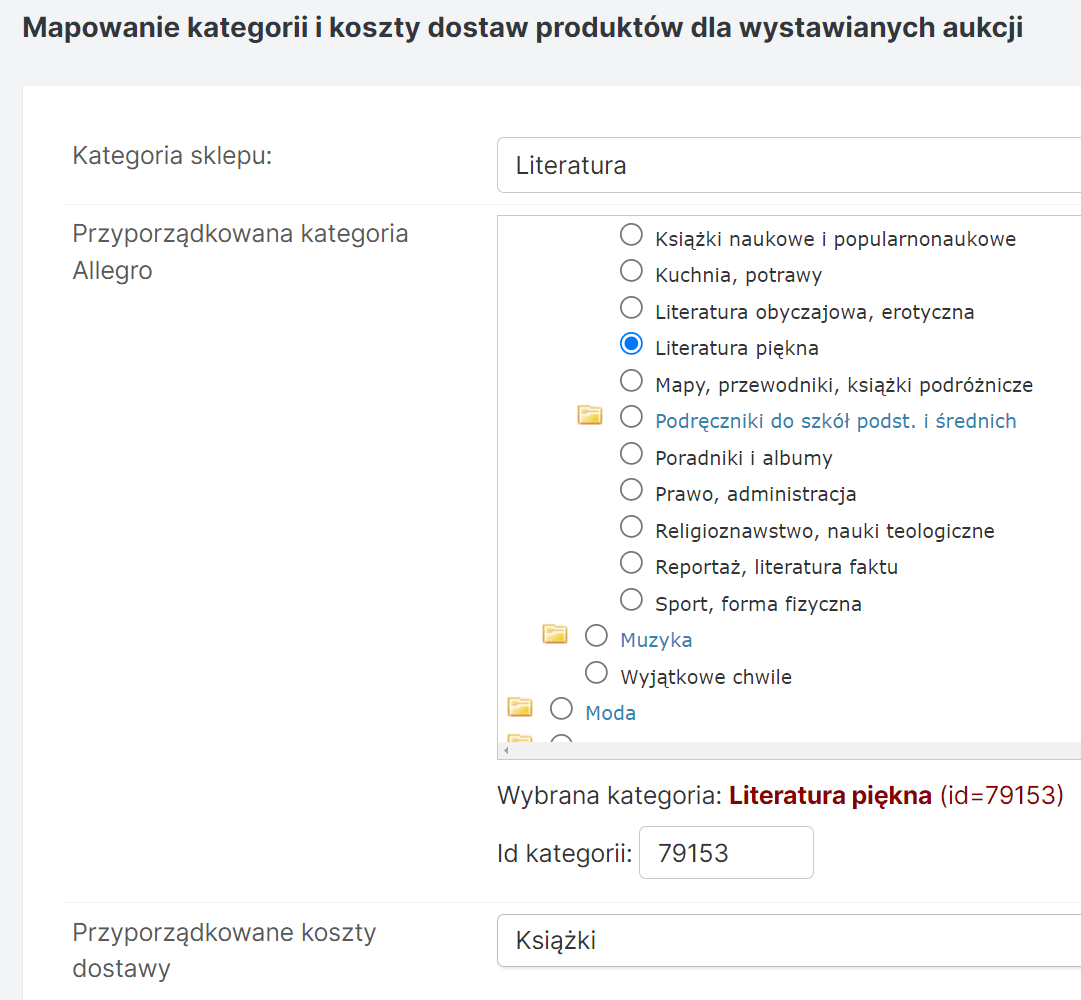
Task: Open the koszty dostawy Książki dropdown
Action: pyautogui.click(x=788, y=940)
